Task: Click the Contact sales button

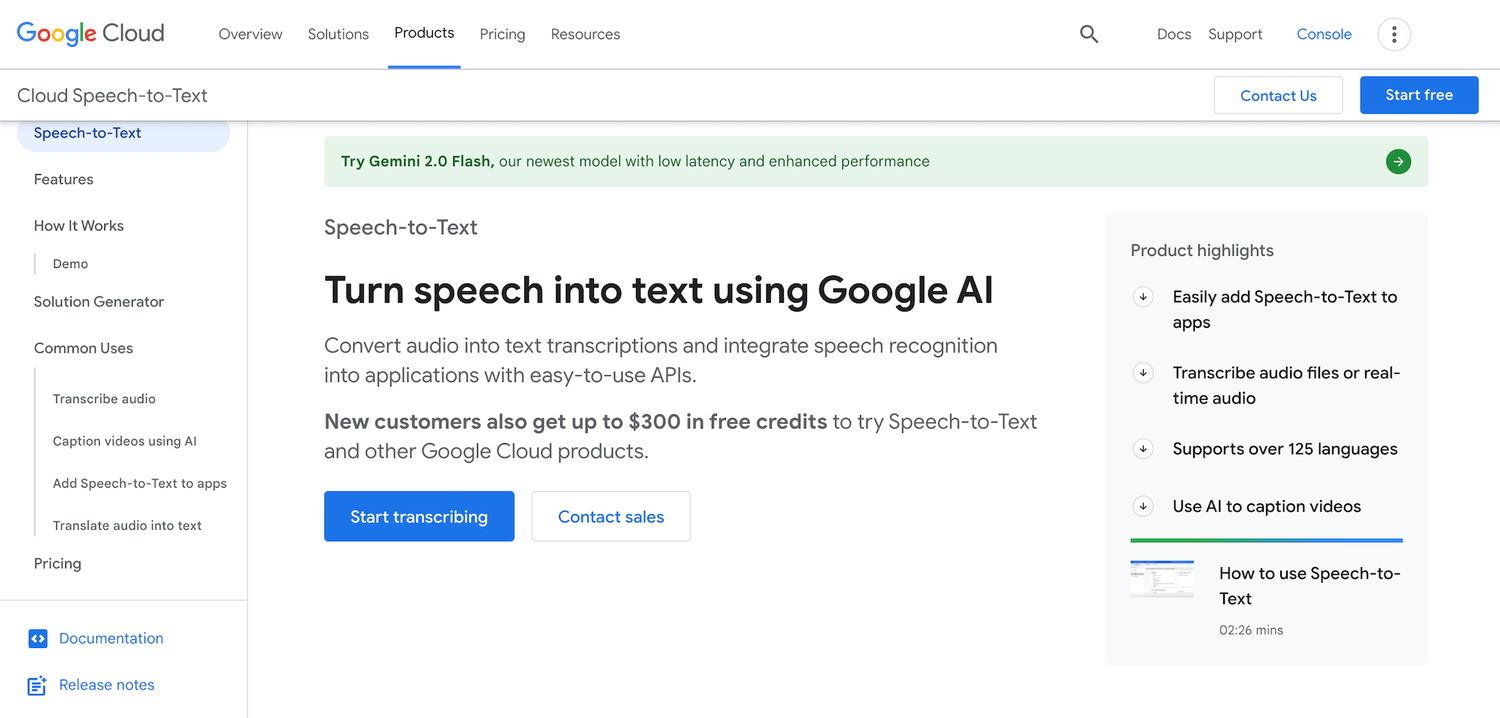Action: [611, 516]
